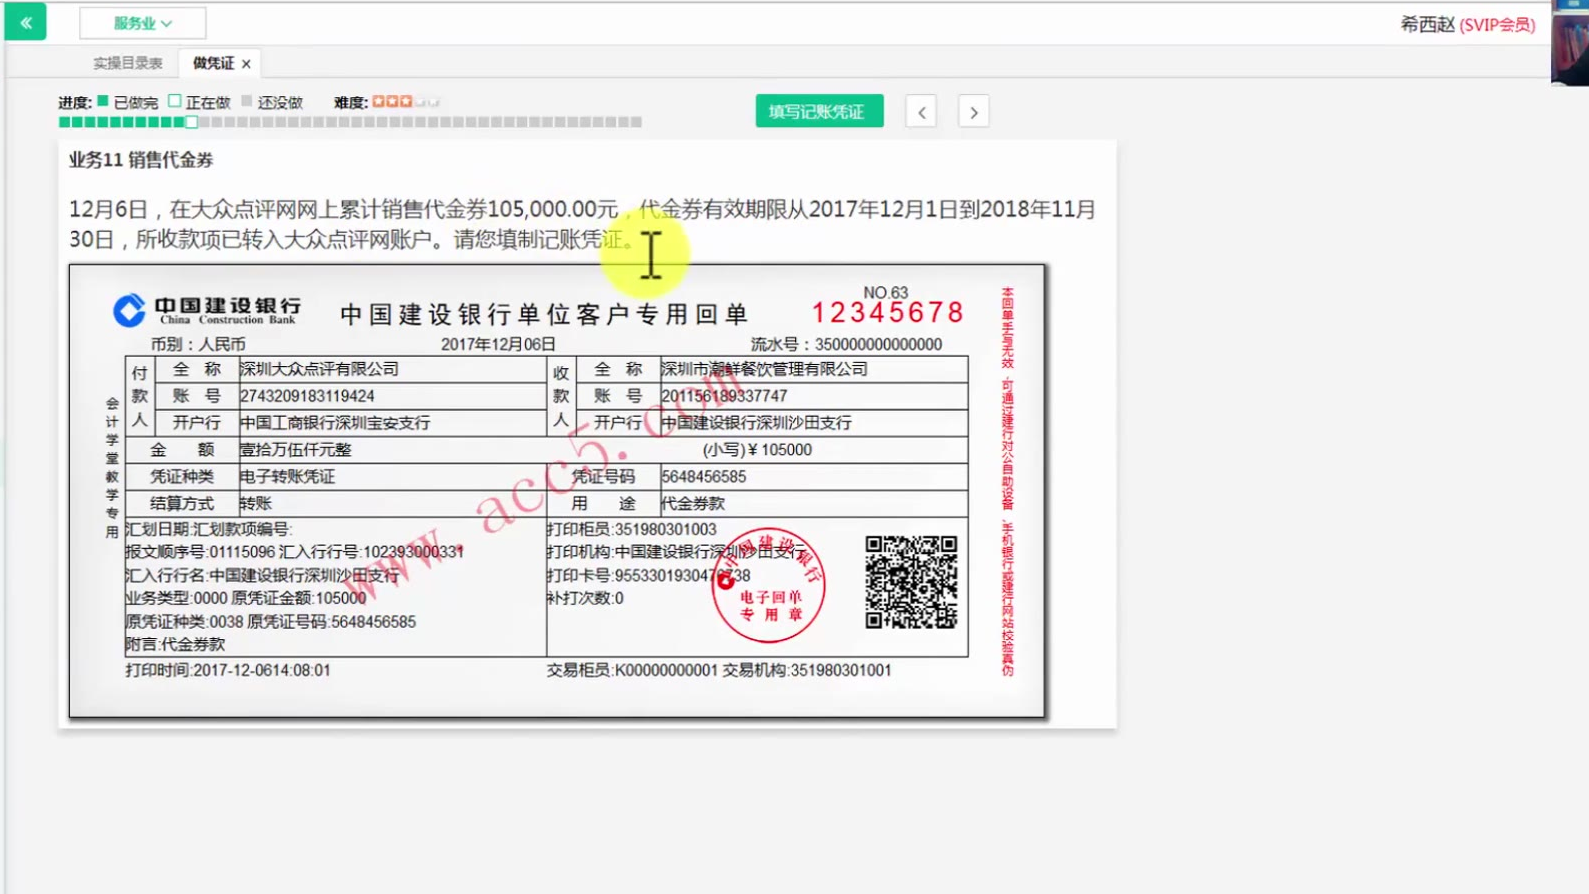Image resolution: width=1589 pixels, height=894 pixels.
Task: Click the 填写记账凭证 button
Action: (819, 111)
